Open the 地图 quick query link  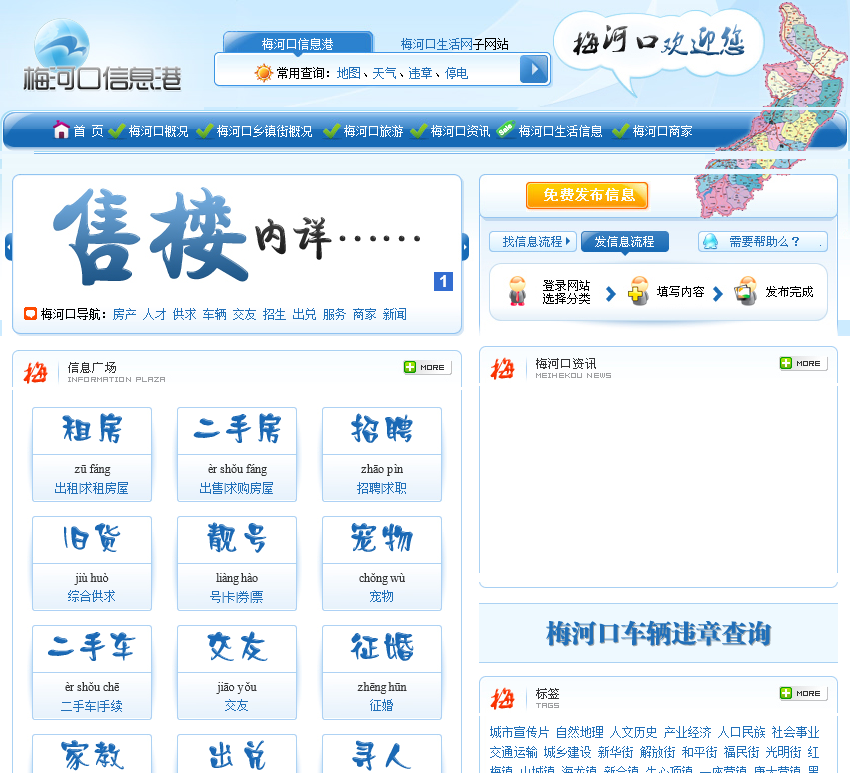[x=349, y=73]
